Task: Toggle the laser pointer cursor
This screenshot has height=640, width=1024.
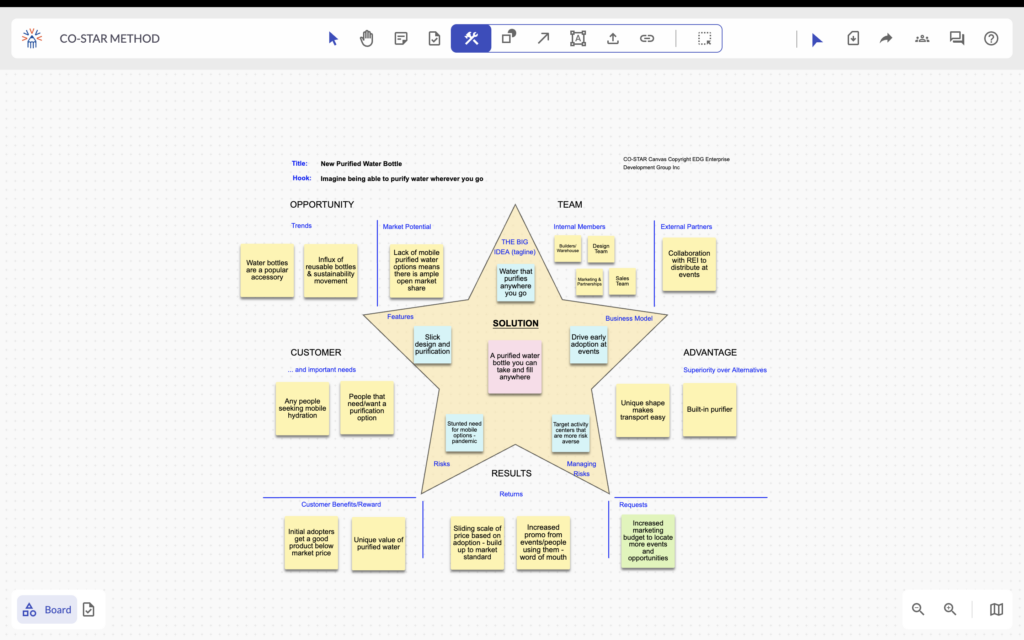Action: pyautogui.click(x=817, y=38)
